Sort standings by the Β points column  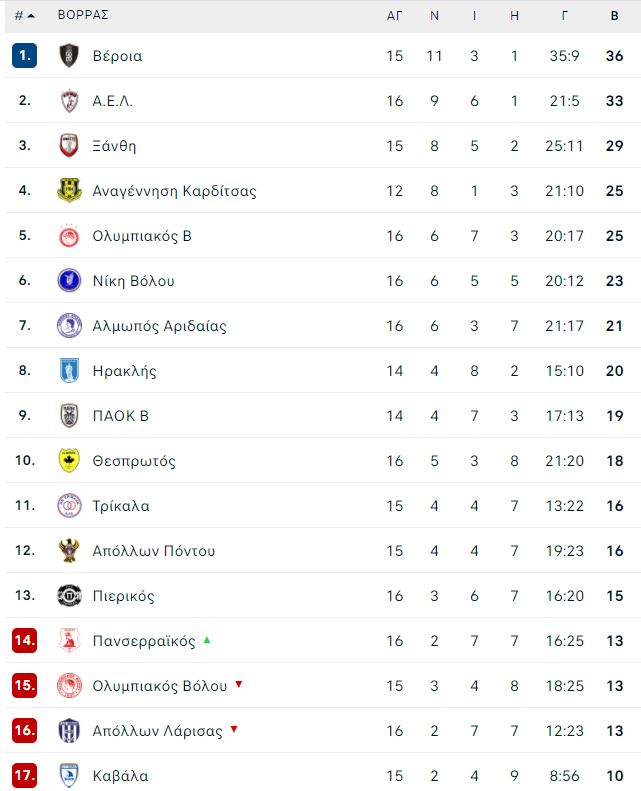pyautogui.click(x=614, y=16)
